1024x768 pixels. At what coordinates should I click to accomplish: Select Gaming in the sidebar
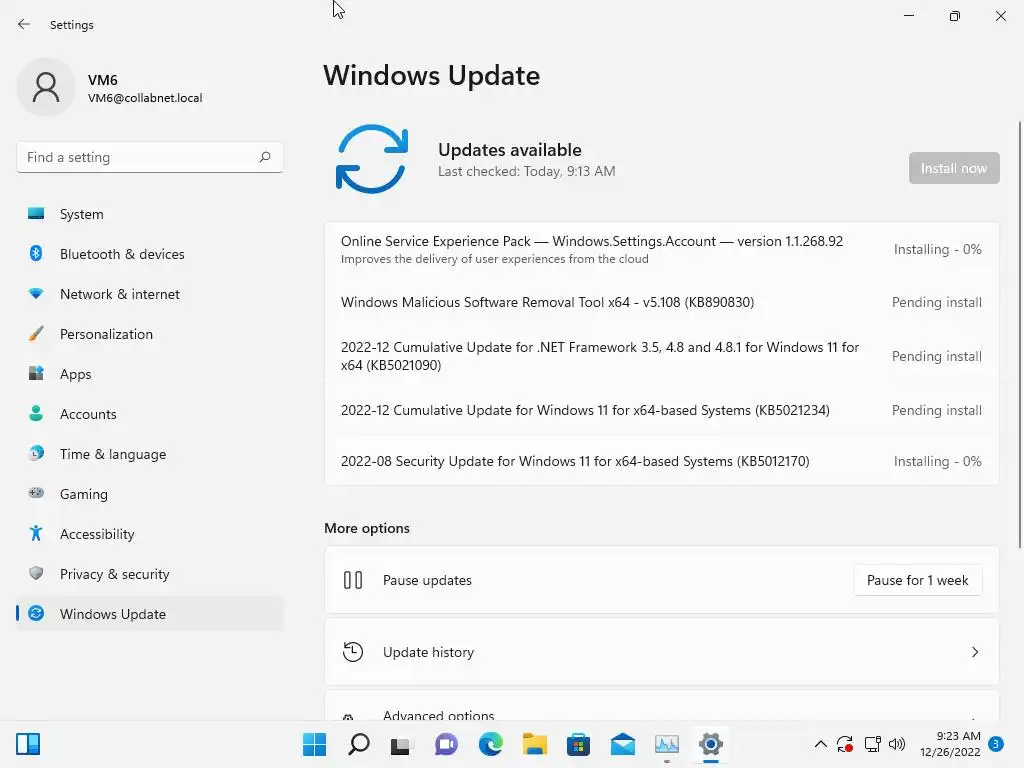(x=150, y=494)
